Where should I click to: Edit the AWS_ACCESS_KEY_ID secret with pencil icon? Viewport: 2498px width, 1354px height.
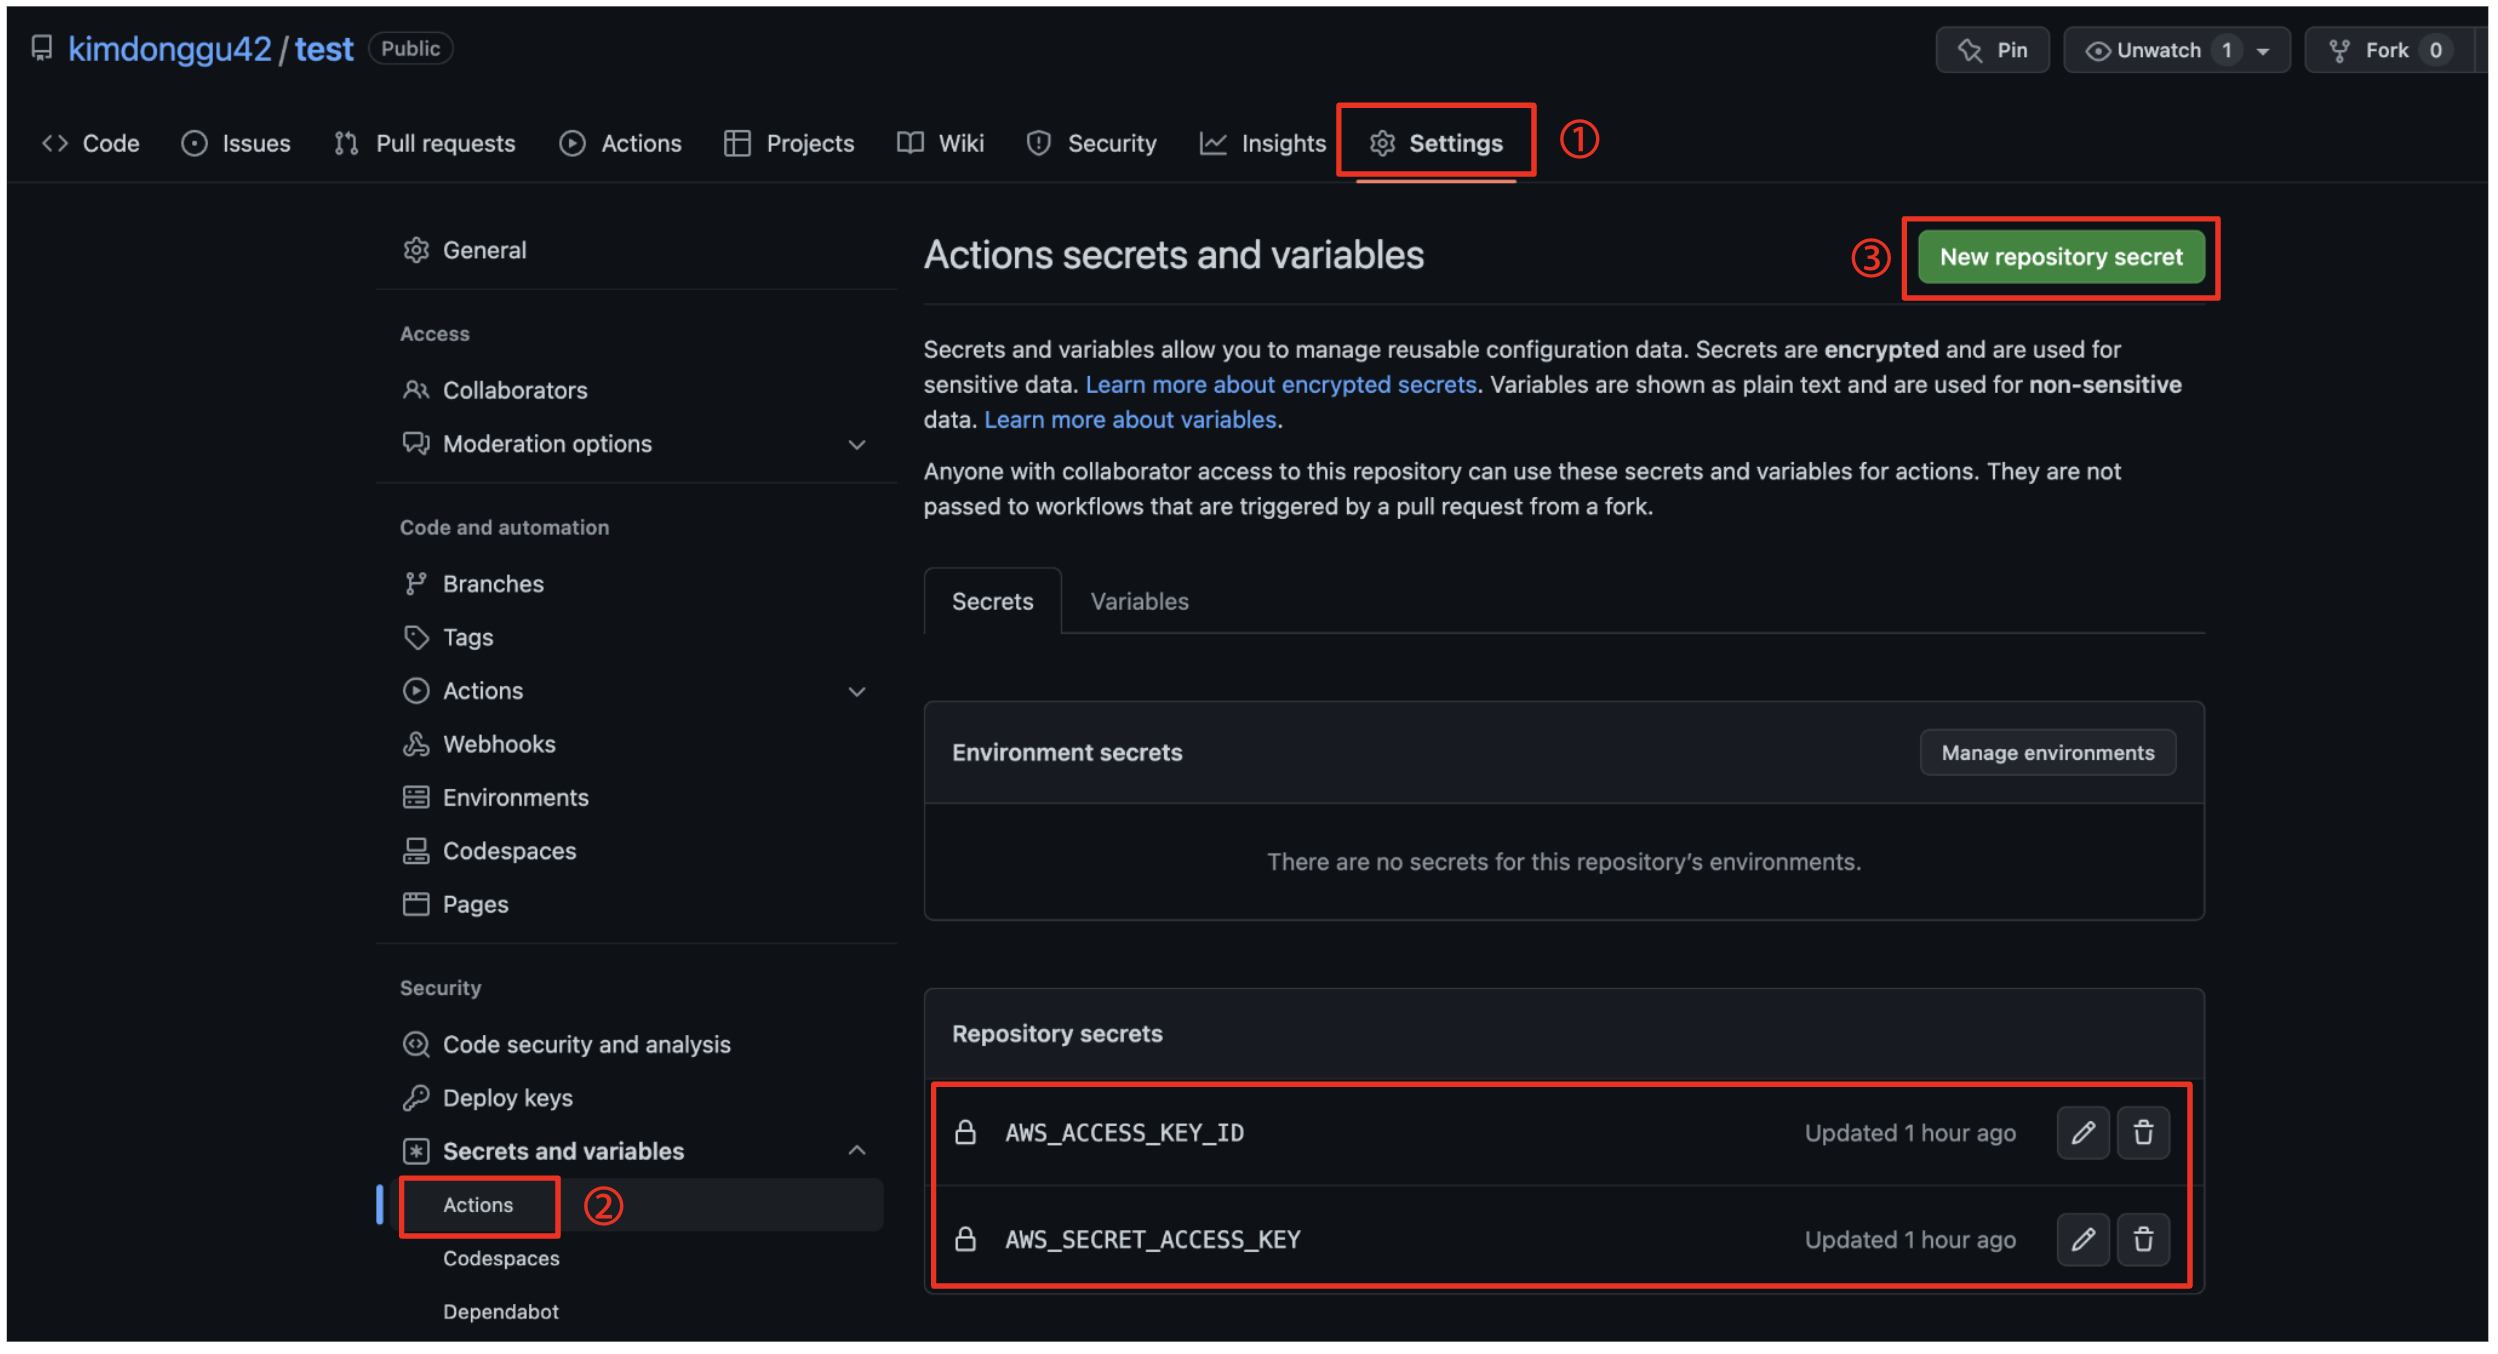2084,1134
